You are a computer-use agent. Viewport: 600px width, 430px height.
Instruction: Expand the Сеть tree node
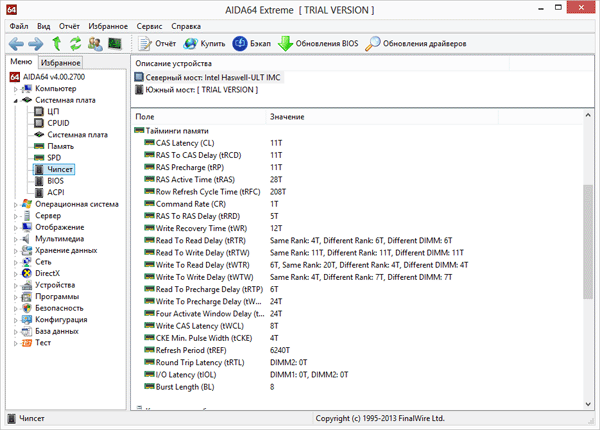click(16, 262)
